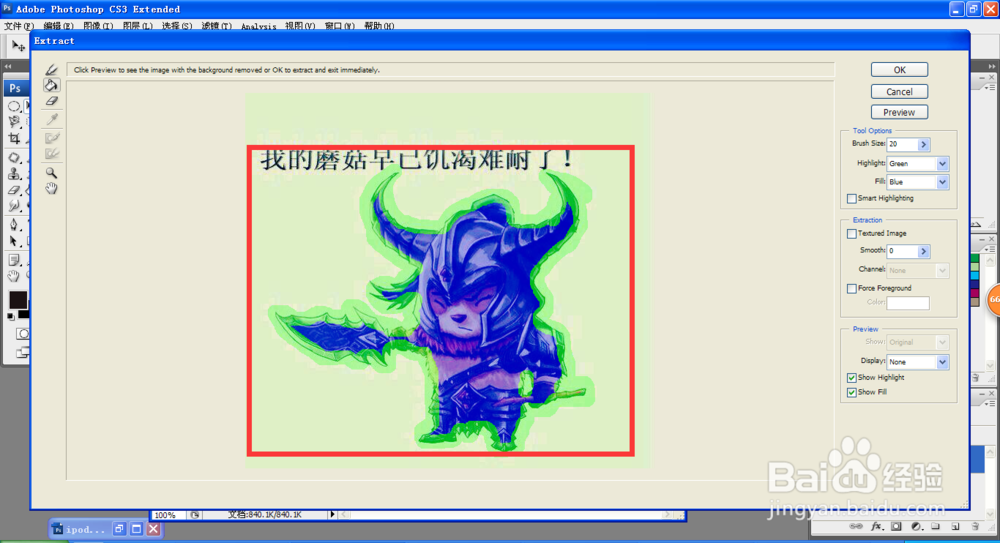Toggle Quick Mask mode in toolbox
Viewport: 1000px width, 543px height.
(x=22, y=334)
